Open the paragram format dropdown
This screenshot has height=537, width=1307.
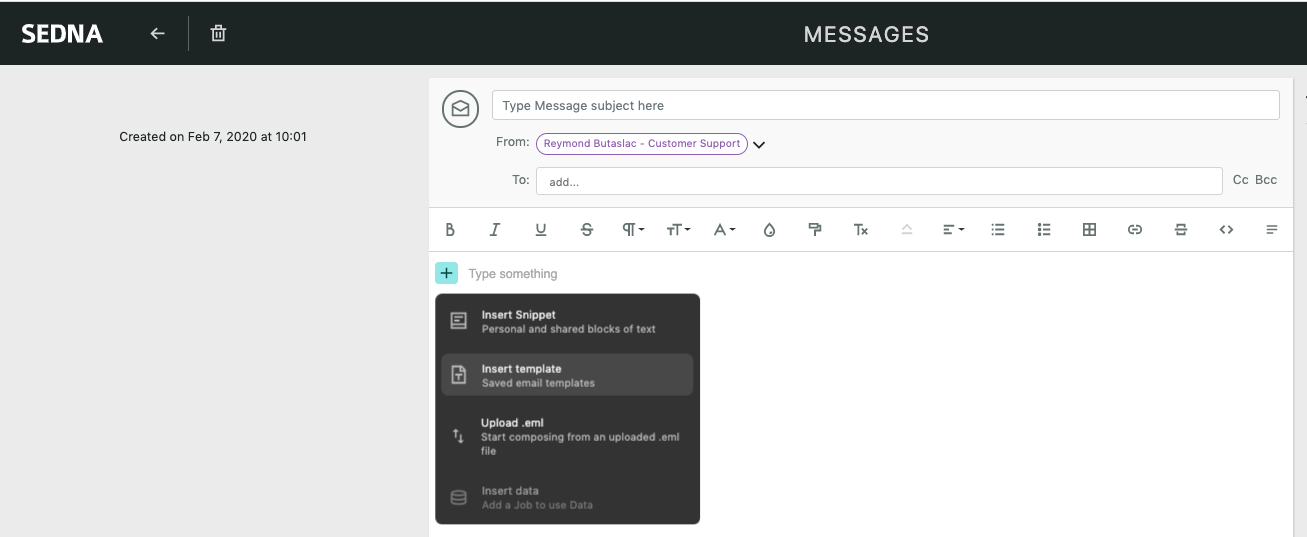tap(633, 229)
